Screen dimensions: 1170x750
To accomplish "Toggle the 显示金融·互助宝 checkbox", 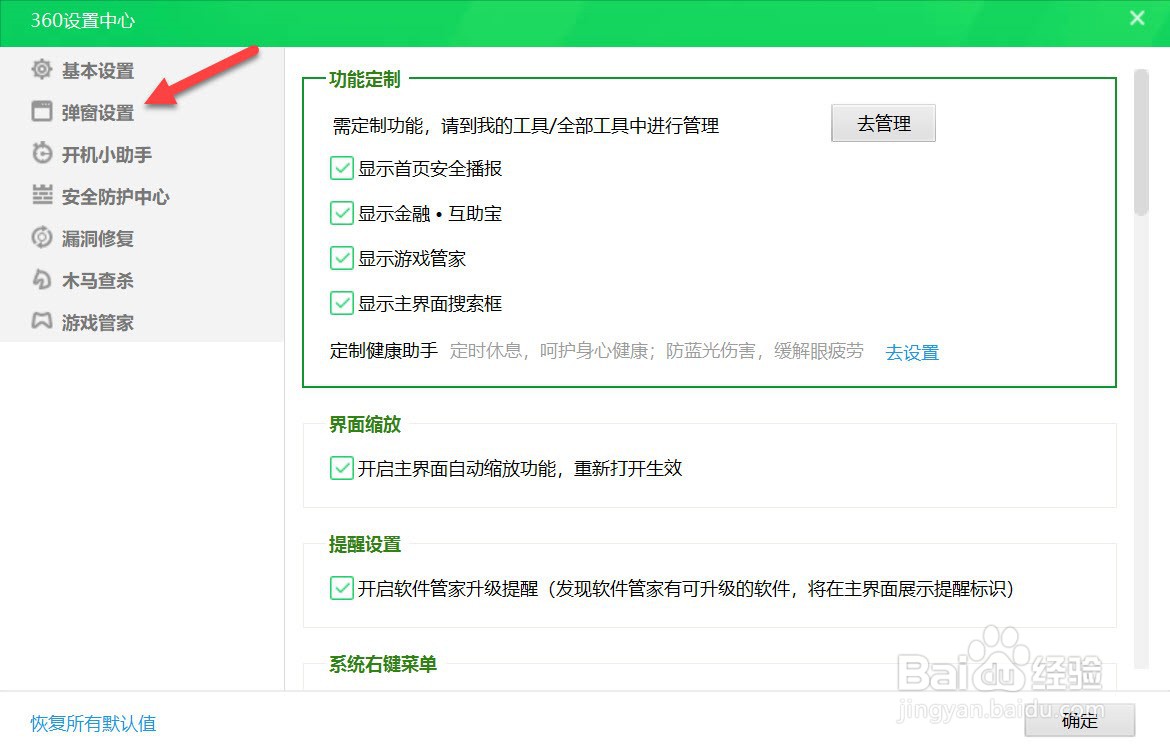I will coord(342,213).
